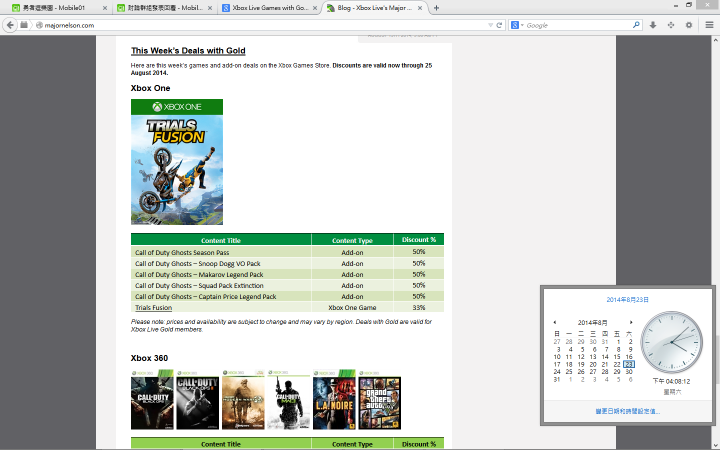Click the 33% discount cell

[419, 308]
